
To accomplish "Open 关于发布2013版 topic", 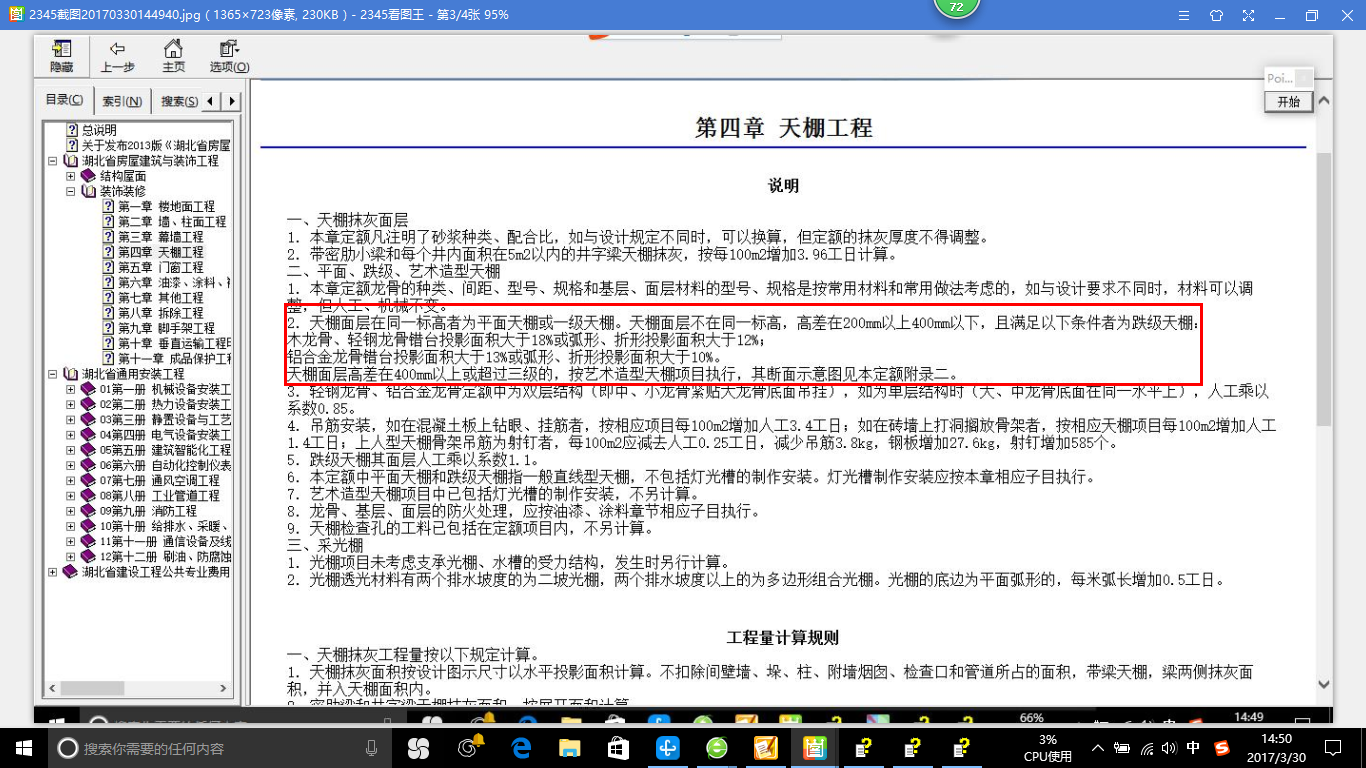I will (157, 145).
